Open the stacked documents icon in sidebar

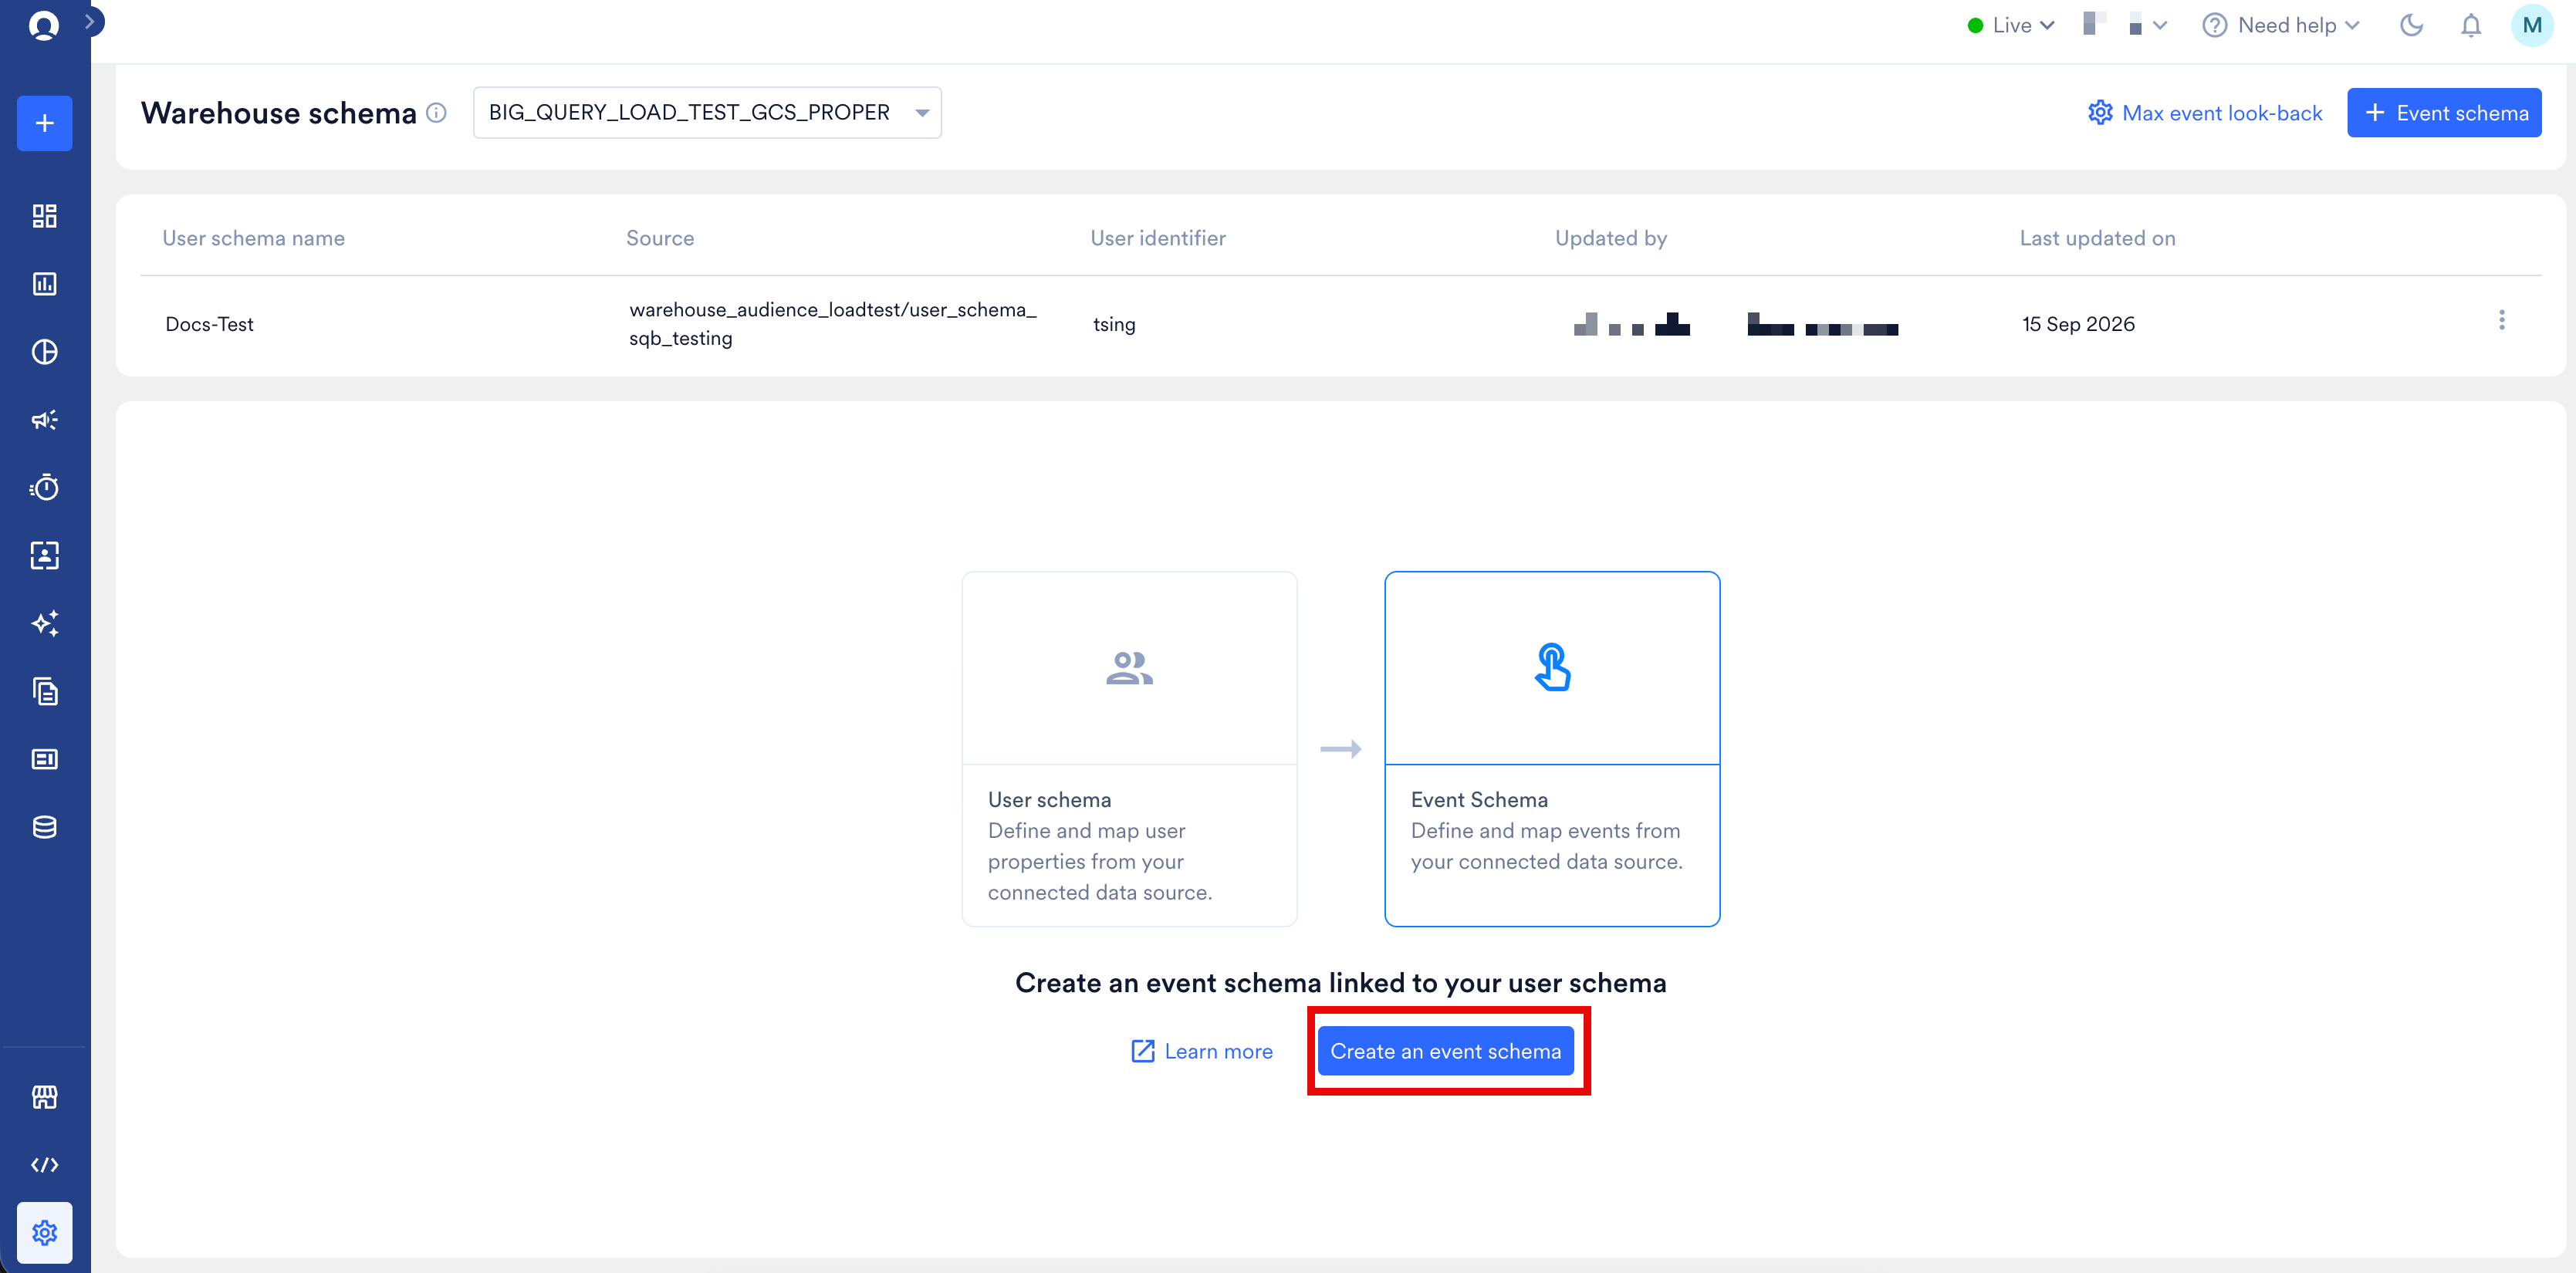tap(44, 691)
